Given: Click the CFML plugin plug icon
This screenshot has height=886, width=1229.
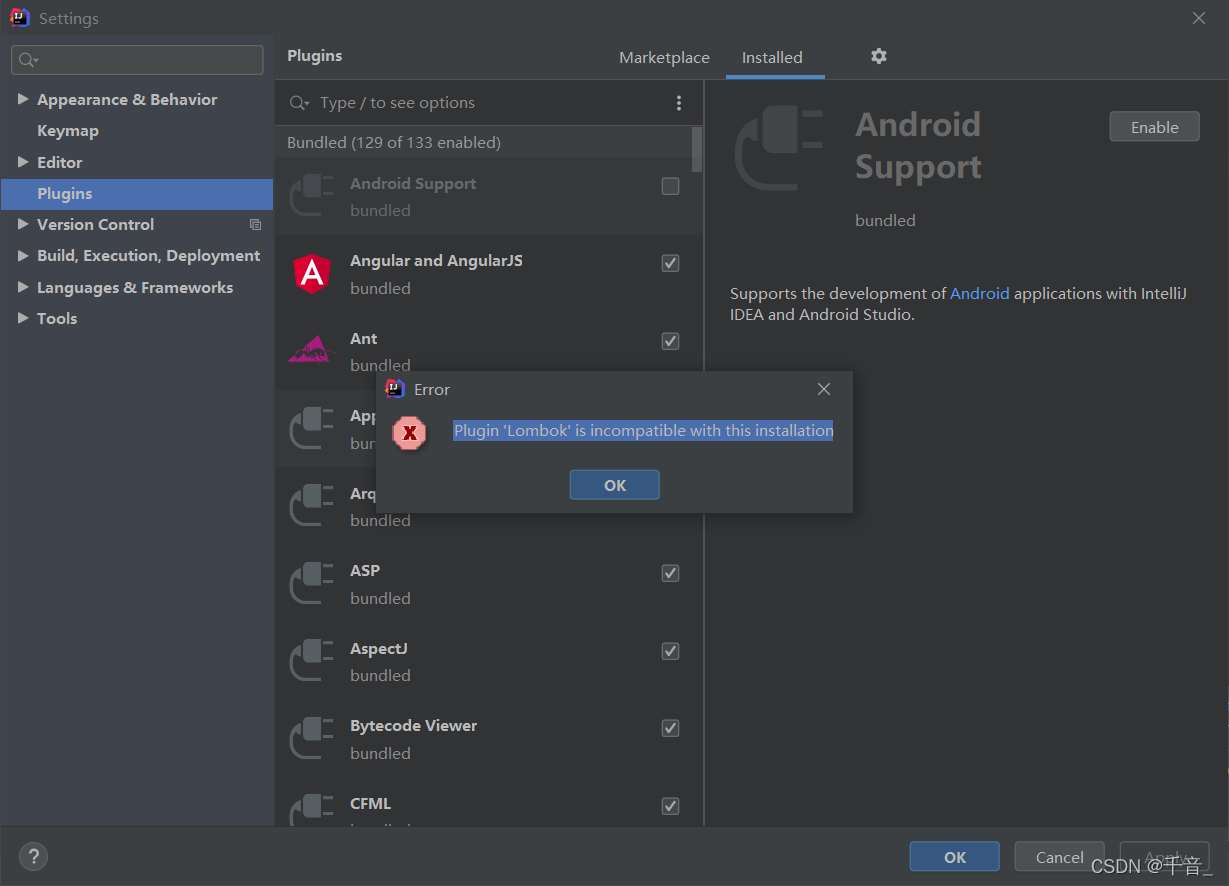Looking at the screenshot, I should point(311,810).
